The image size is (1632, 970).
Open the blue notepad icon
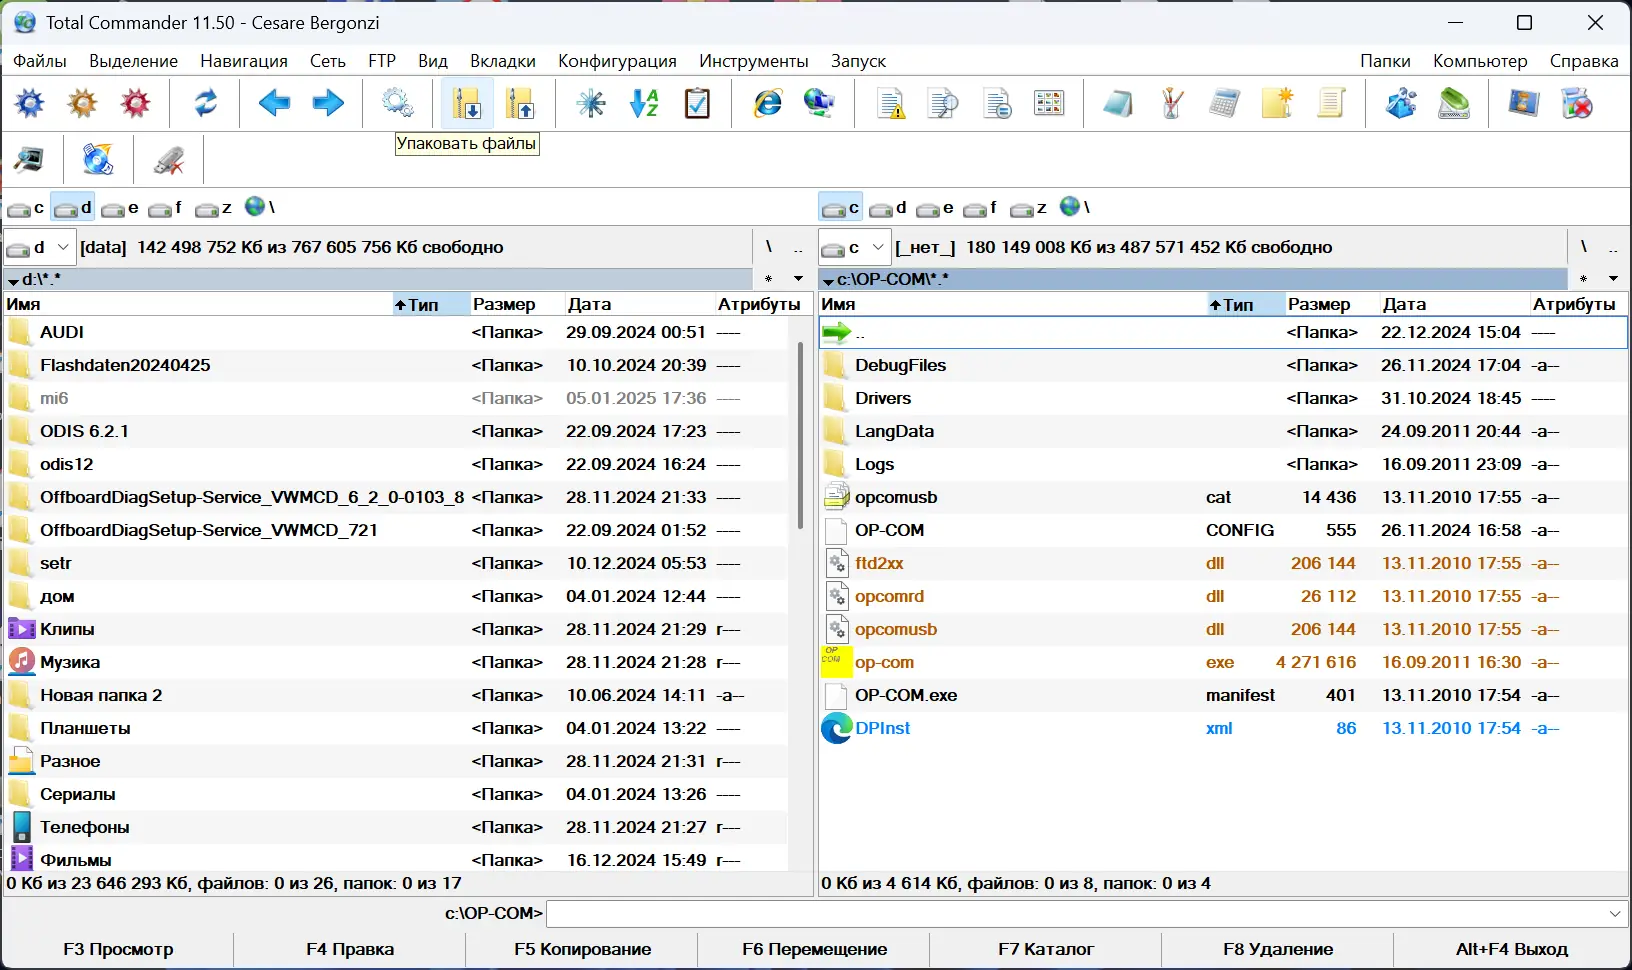1118,103
